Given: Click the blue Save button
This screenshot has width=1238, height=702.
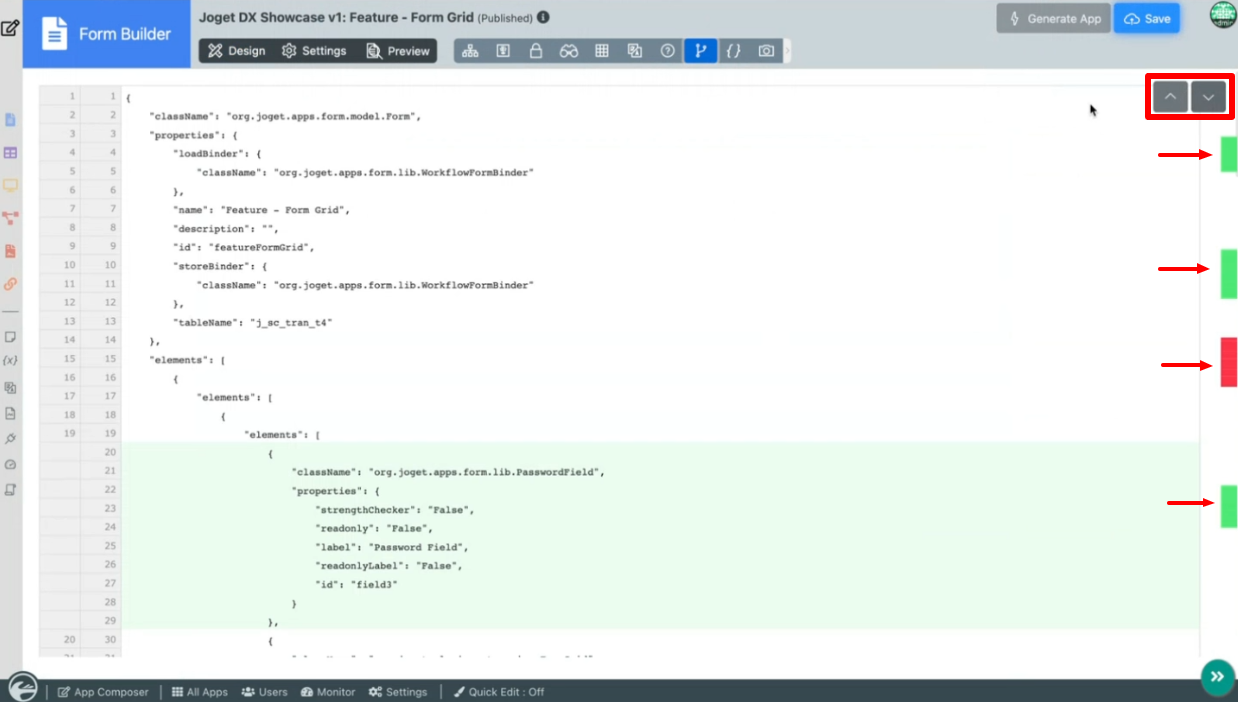Looking at the screenshot, I should 1147,19.
